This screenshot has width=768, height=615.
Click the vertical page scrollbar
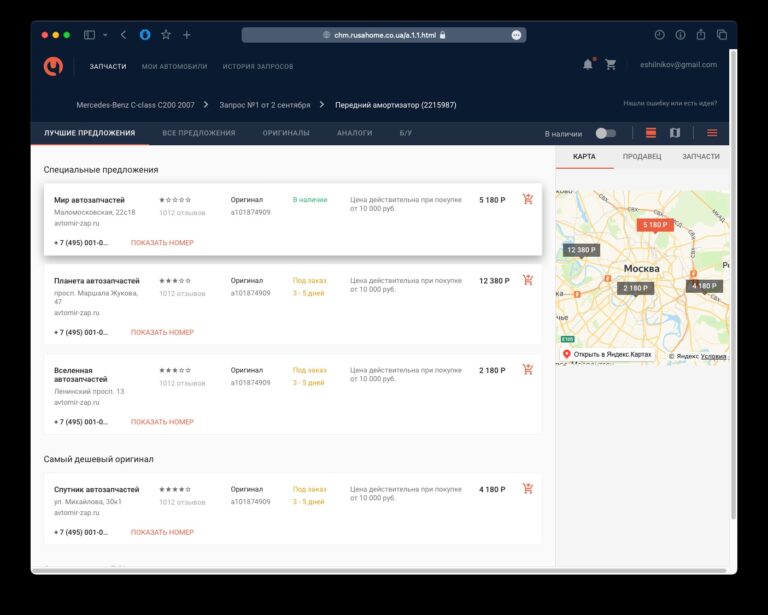pyautogui.click(x=733, y=284)
